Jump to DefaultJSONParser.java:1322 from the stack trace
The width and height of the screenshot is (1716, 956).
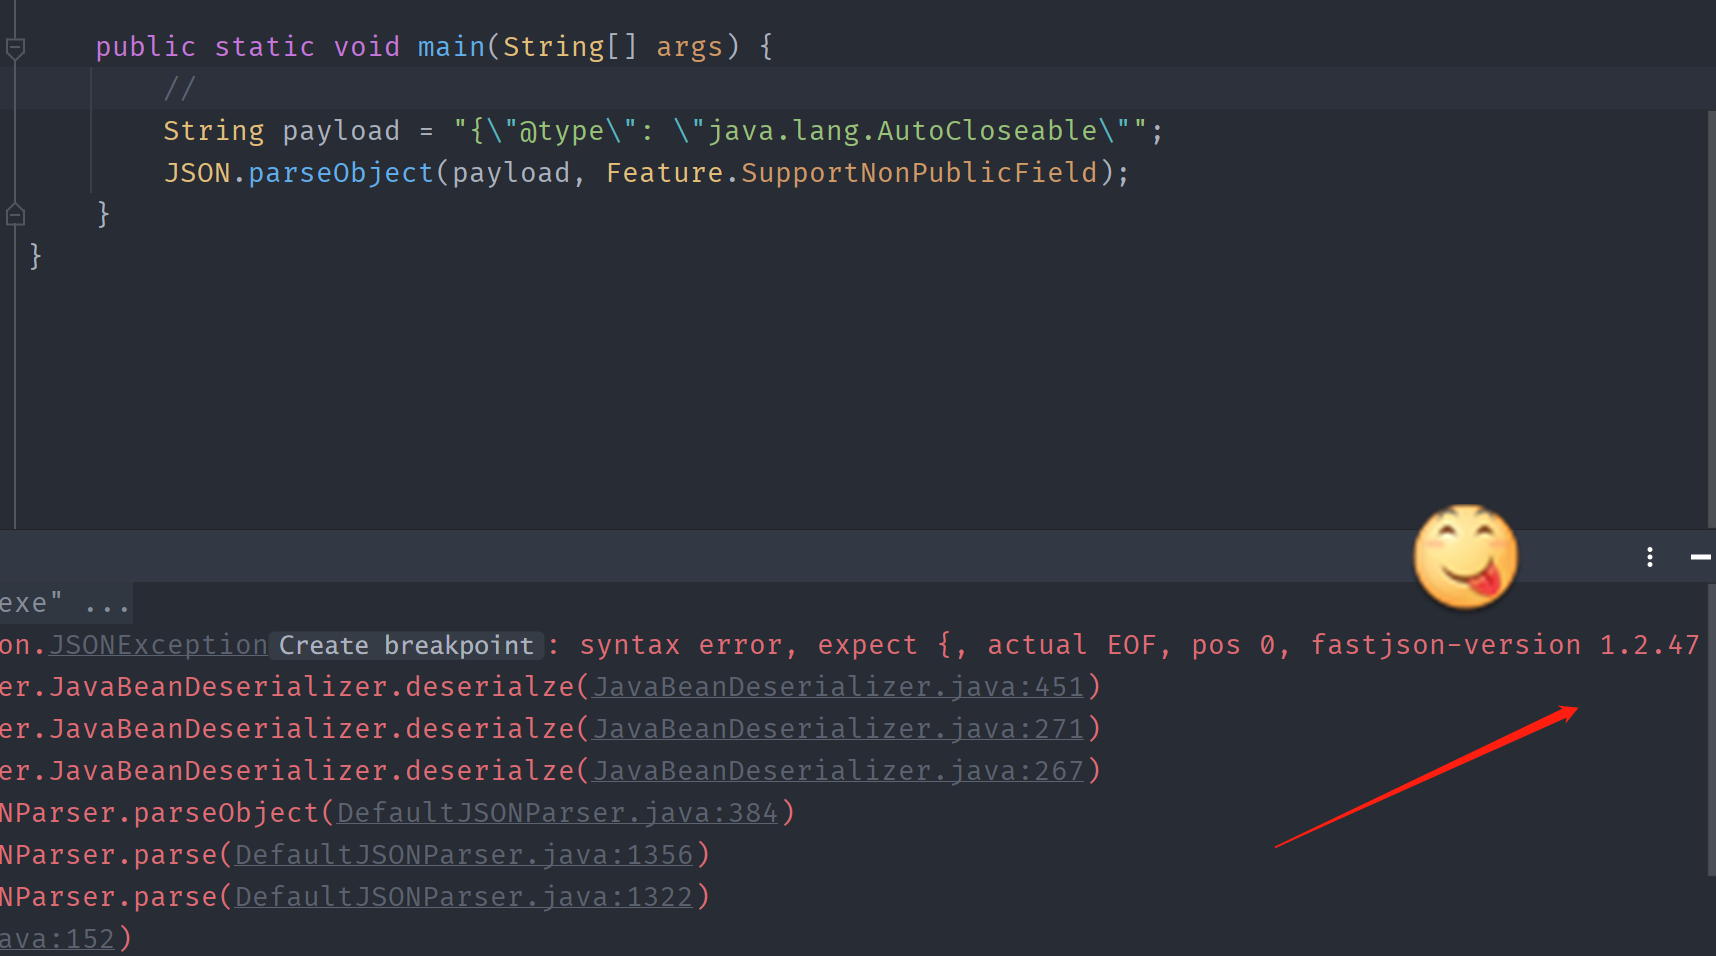click(x=464, y=897)
